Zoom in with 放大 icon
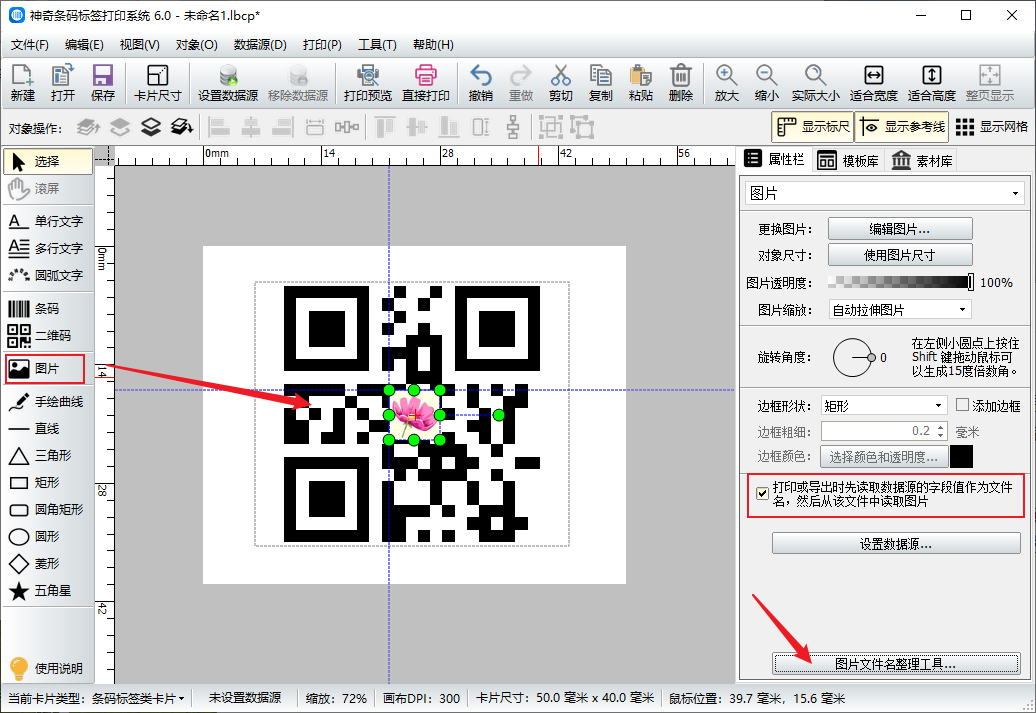Screen dimensions: 1036x713 [x=726, y=83]
